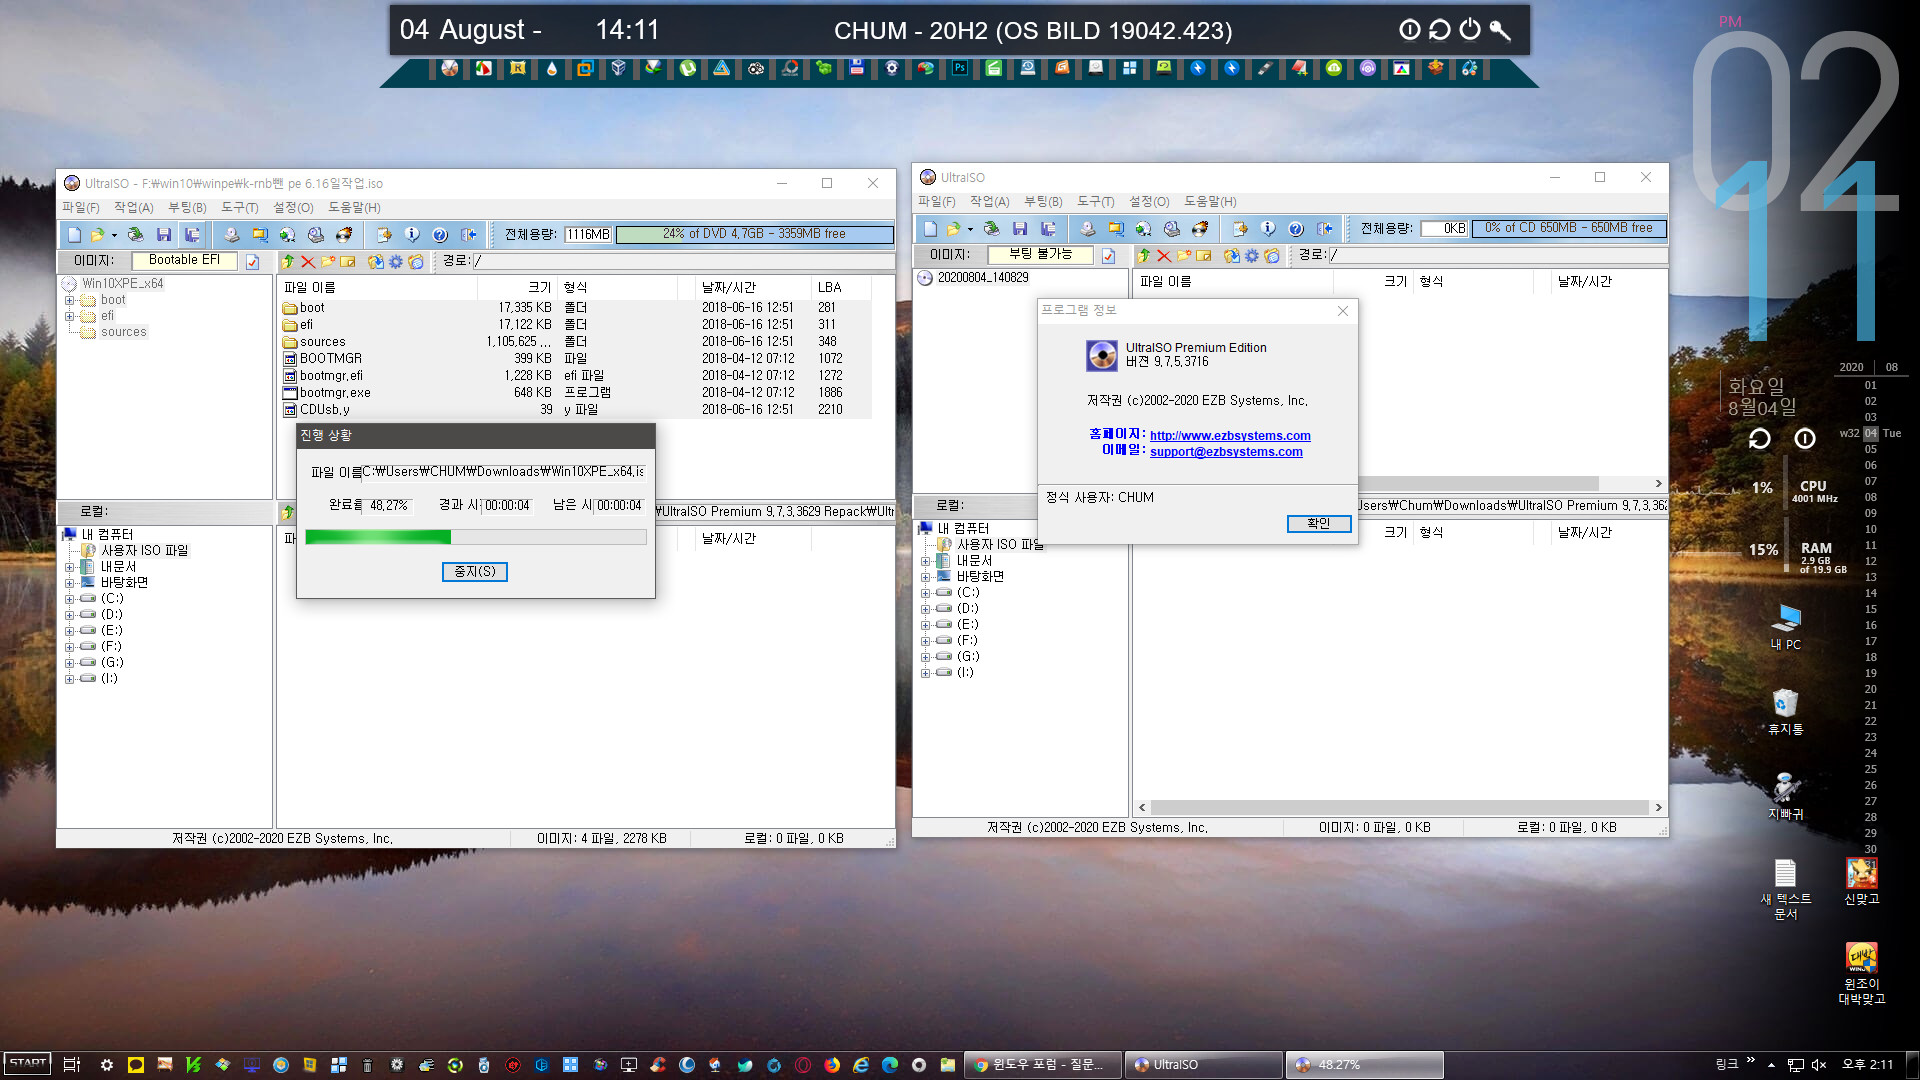Image resolution: width=1920 pixels, height=1080 pixels.
Task: Open 부팅(B) menu in left UltraISO window
Action: [x=187, y=208]
